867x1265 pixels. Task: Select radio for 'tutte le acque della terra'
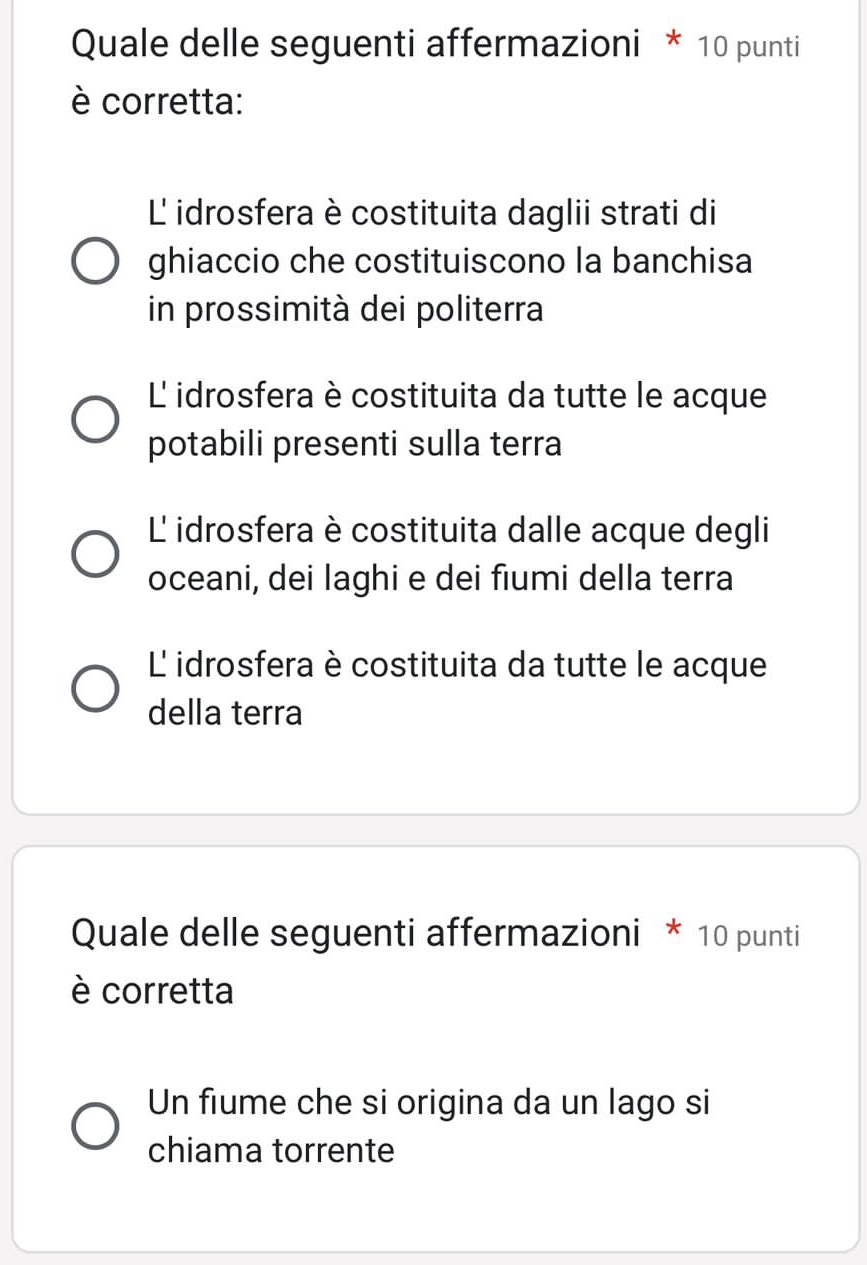coord(97,689)
